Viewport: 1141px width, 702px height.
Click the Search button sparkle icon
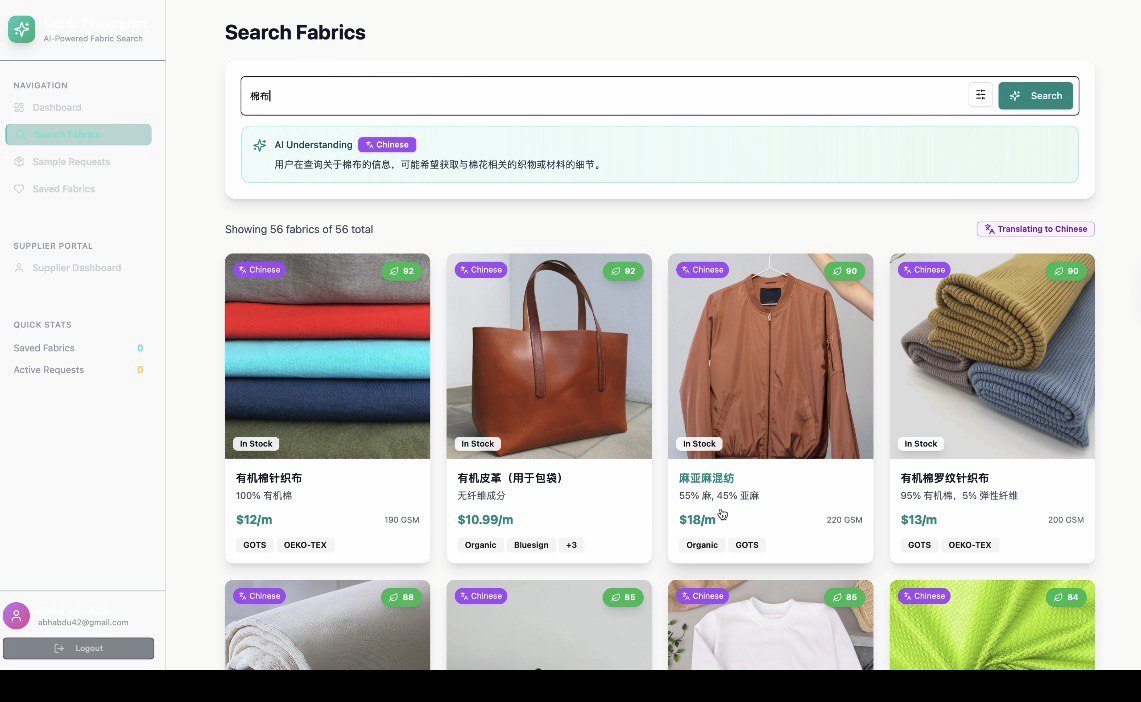tap(1016, 95)
